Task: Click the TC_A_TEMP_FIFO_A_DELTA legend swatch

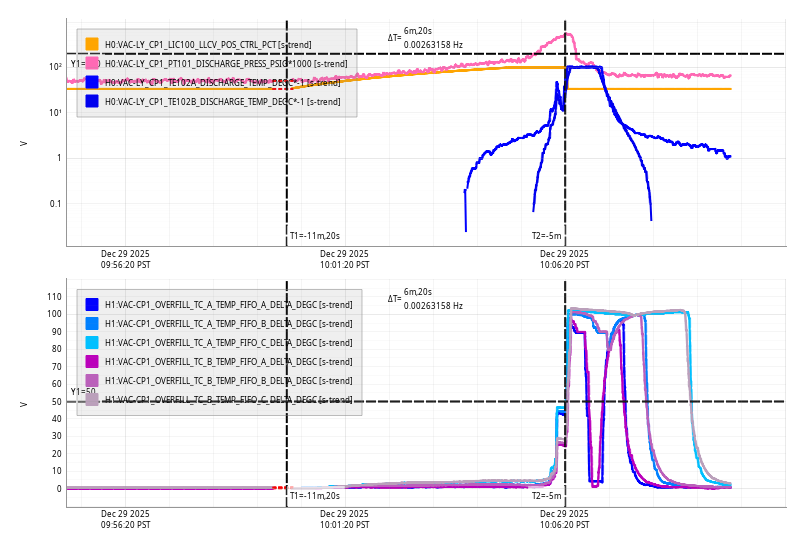Action: pyautogui.click(x=92, y=304)
